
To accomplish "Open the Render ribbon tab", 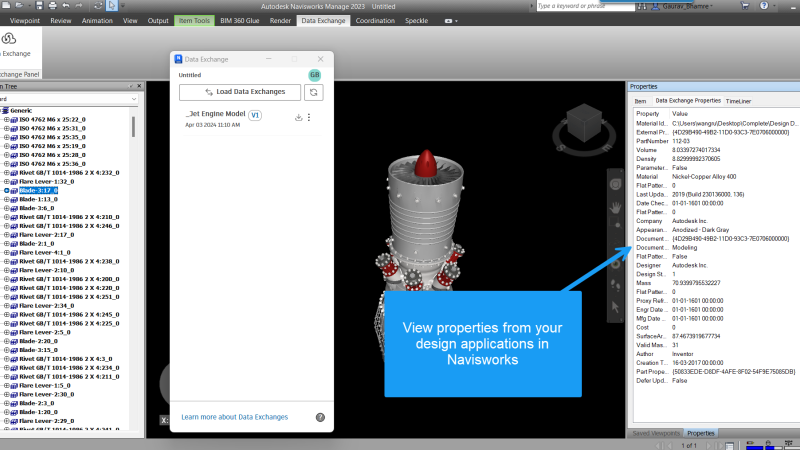I will [x=280, y=20].
